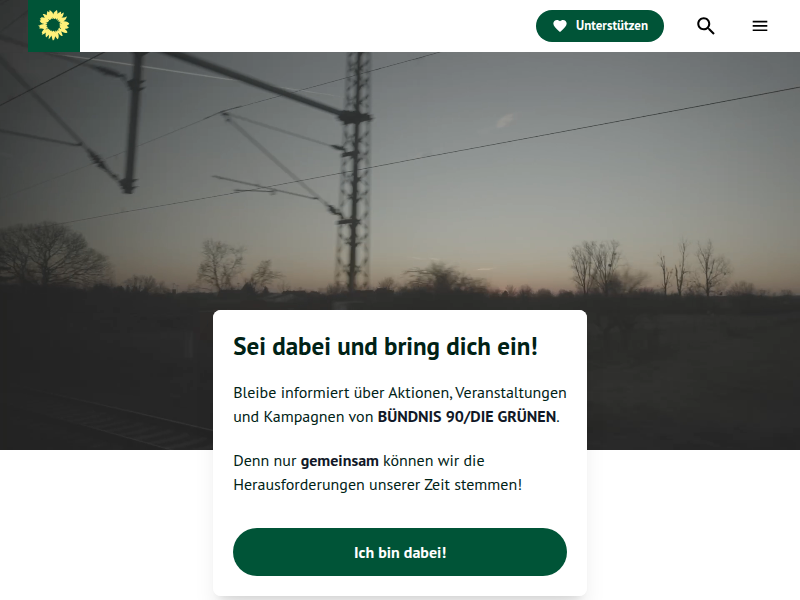The height and width of the screenshot is (600, 800).
Task: Click the sunflower logo of Die Grünen
Action: (54, 26)
